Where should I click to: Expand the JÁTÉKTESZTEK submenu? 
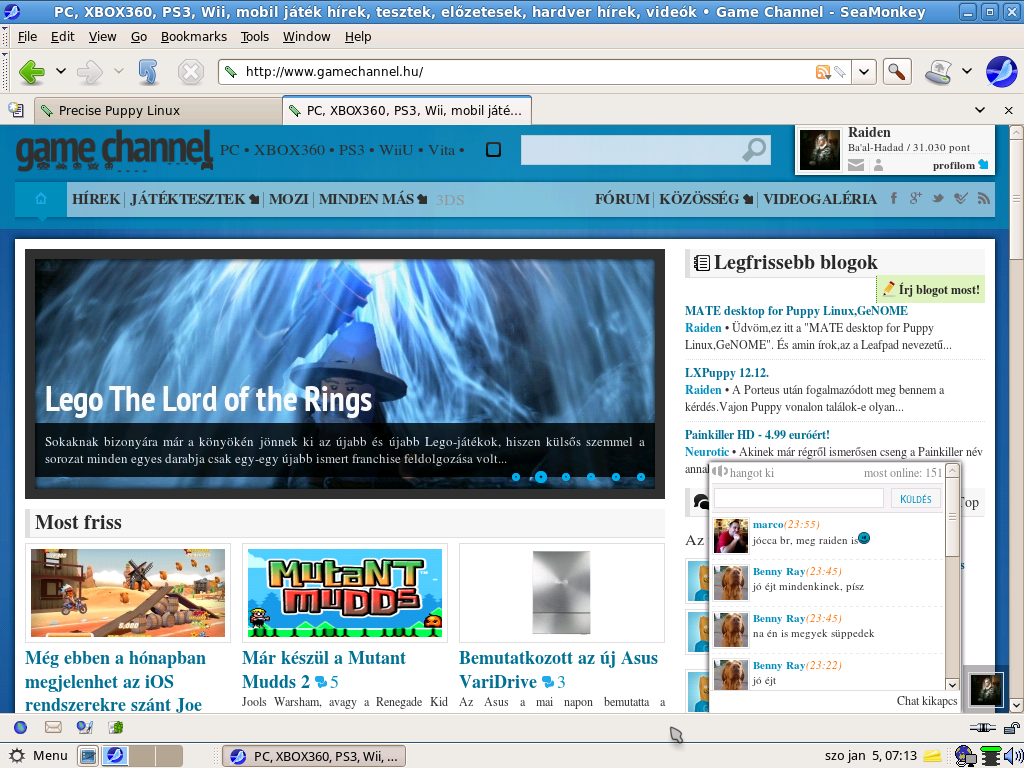point(254,199)
